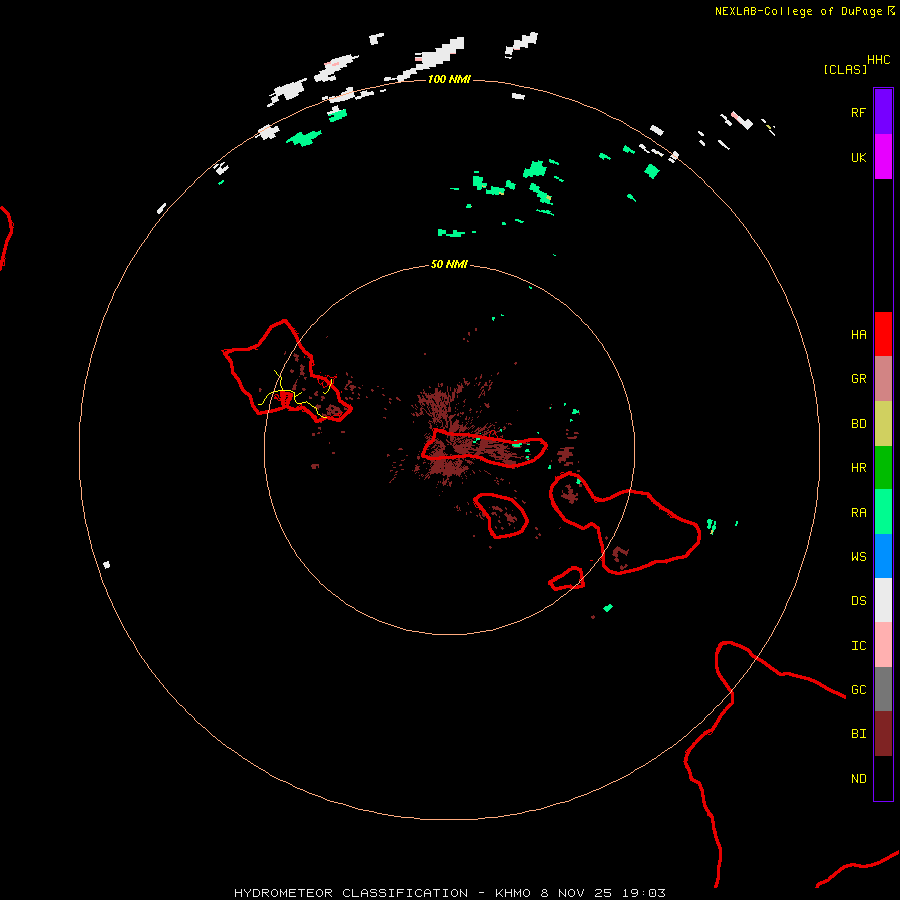Click the WS legend label
The image size is (900, 900).
(858, 556)
